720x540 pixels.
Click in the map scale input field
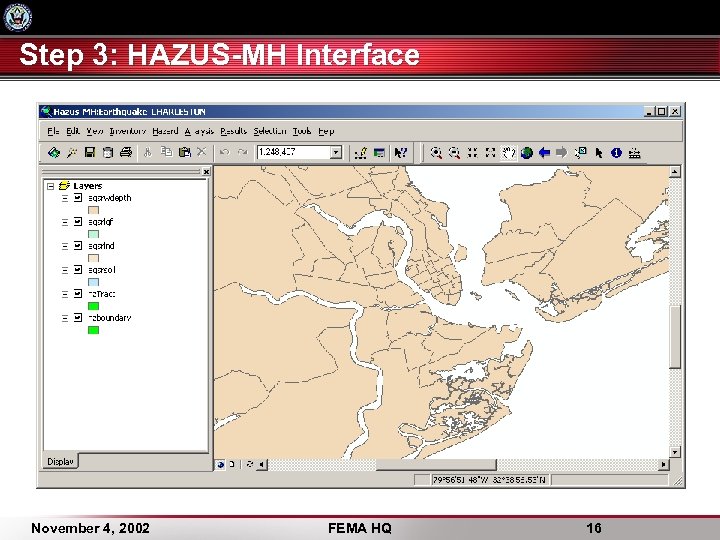coord(294,152)
